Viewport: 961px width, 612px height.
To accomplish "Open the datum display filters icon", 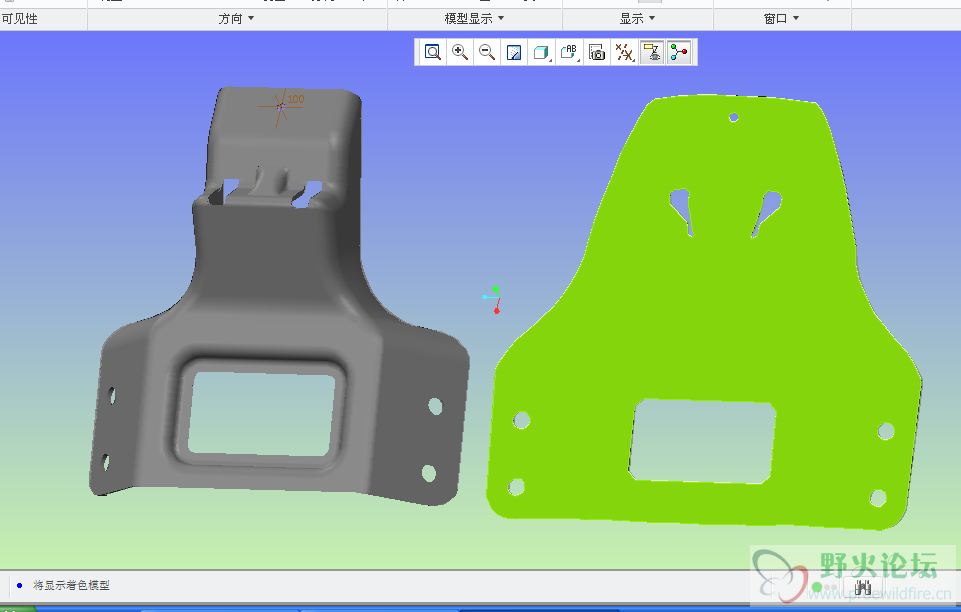I will 625,52.
